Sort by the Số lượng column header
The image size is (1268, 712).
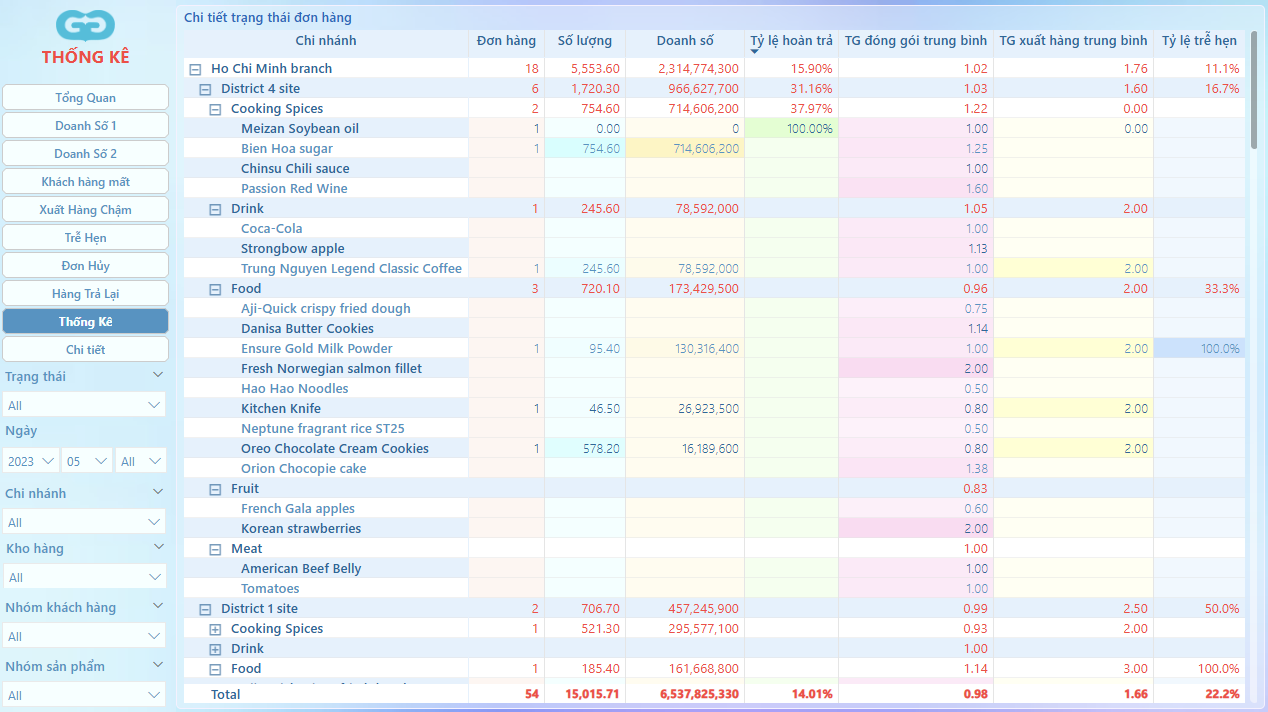[x=585, y=41]
